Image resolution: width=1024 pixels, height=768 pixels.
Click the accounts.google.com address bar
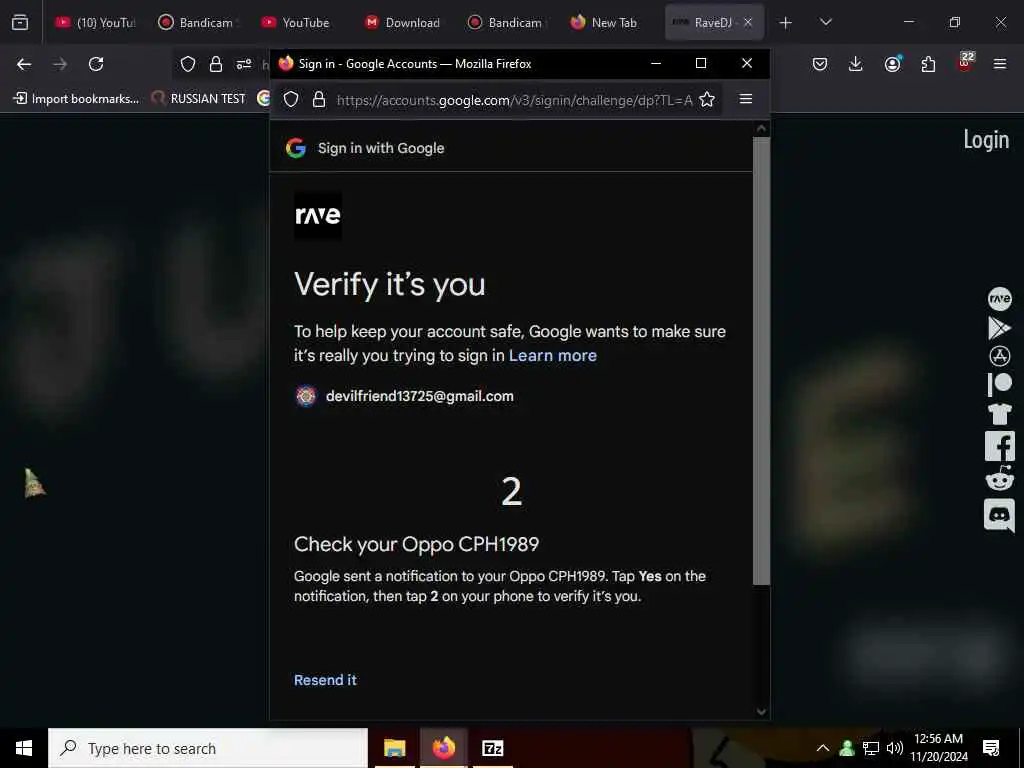click(514, 100)
